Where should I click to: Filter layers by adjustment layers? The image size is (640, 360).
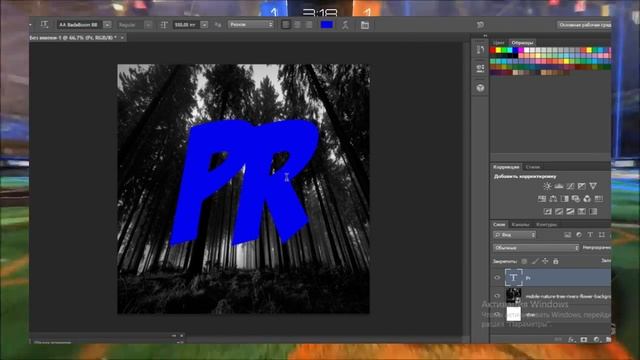(x=579, y=235)
